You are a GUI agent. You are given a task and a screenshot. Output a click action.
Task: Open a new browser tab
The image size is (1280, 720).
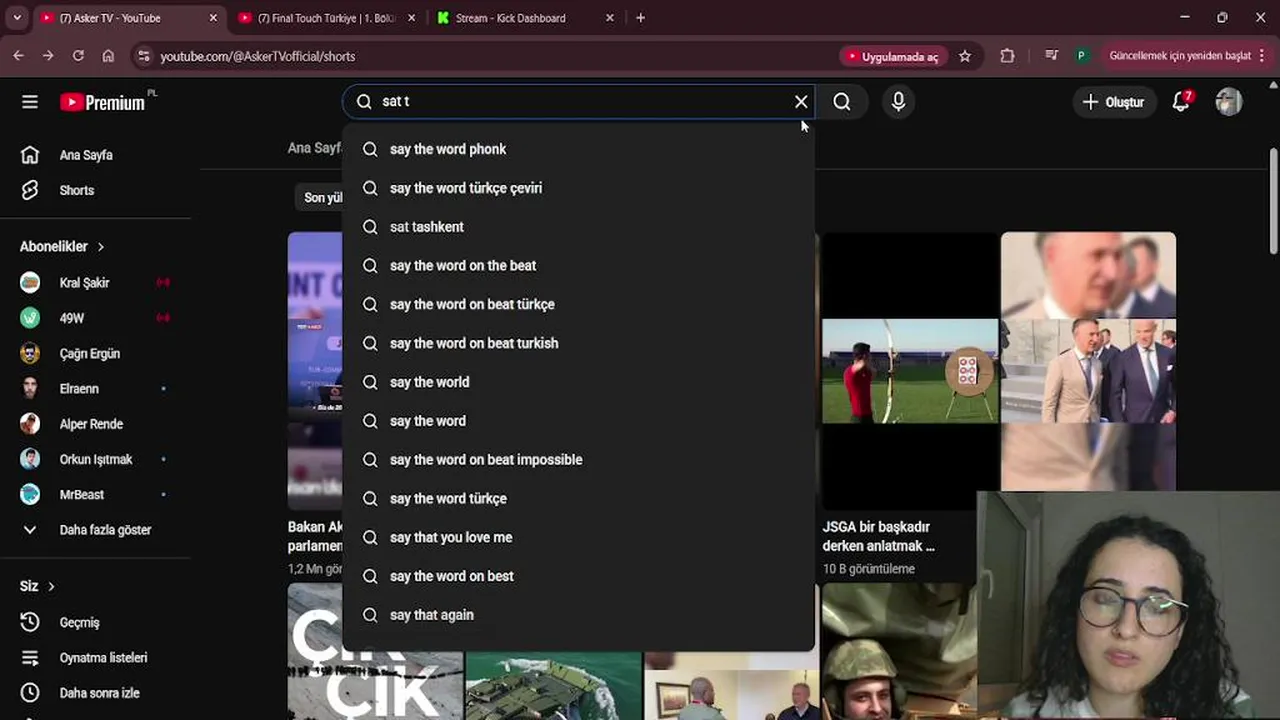pyautogui.click(x=640, y=18)
